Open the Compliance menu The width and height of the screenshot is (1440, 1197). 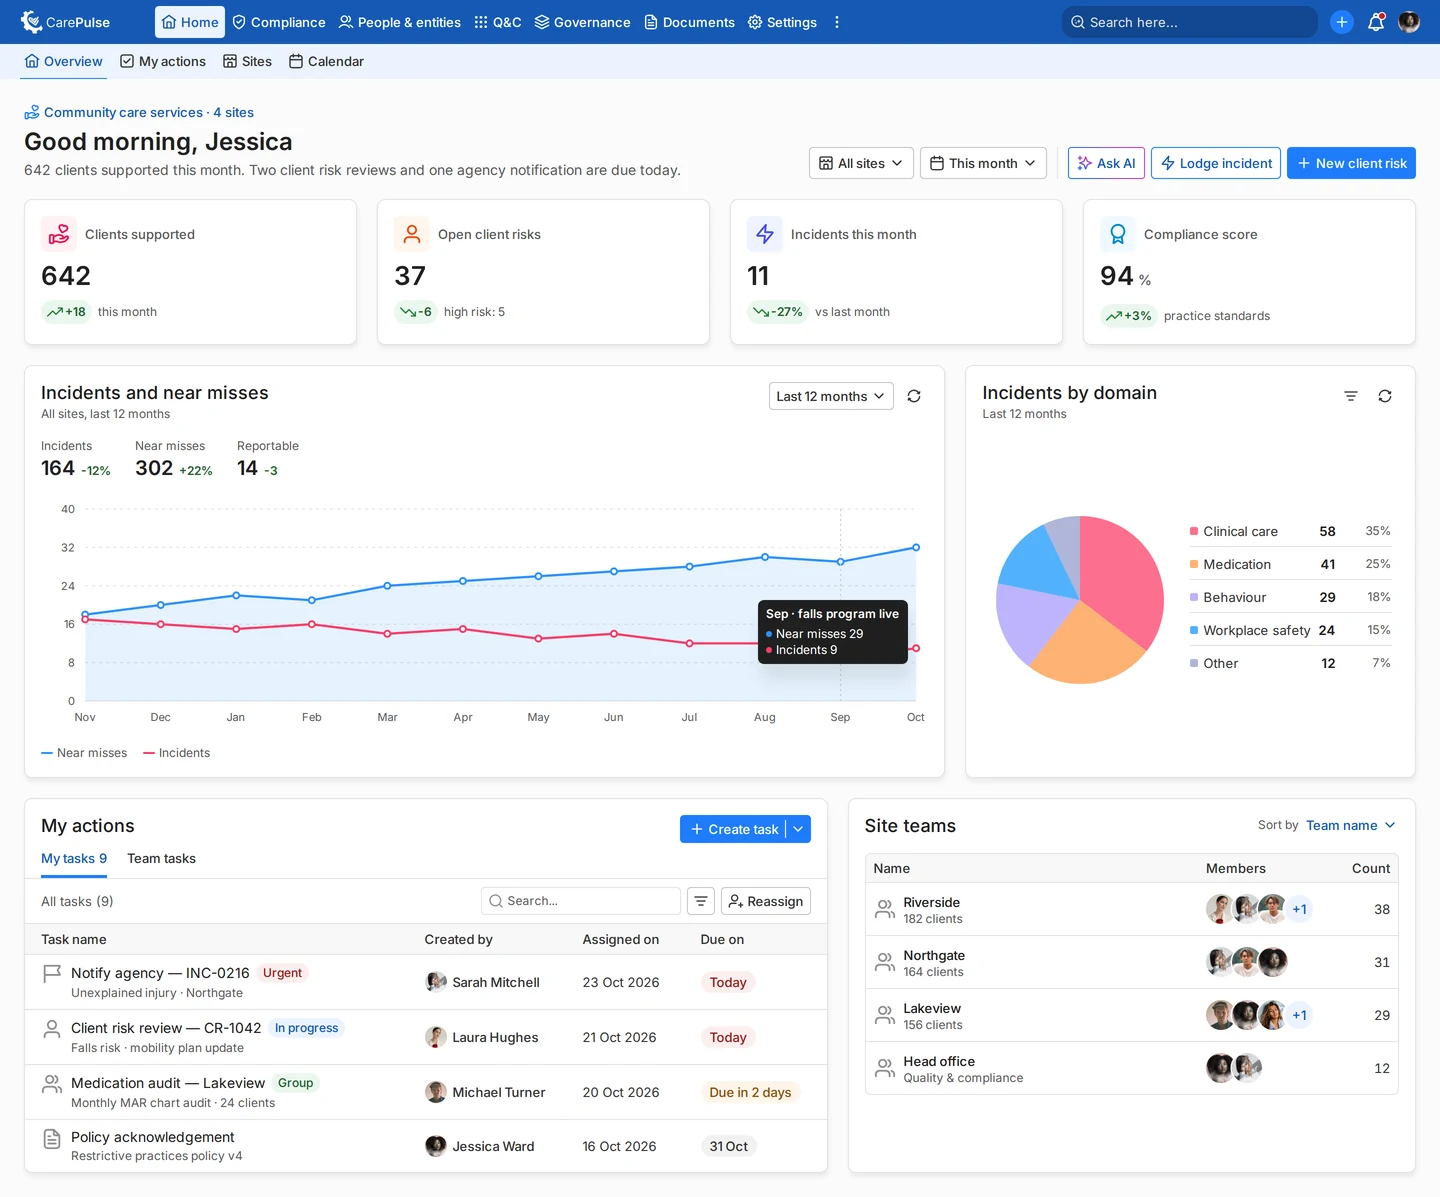click(278, 22)
